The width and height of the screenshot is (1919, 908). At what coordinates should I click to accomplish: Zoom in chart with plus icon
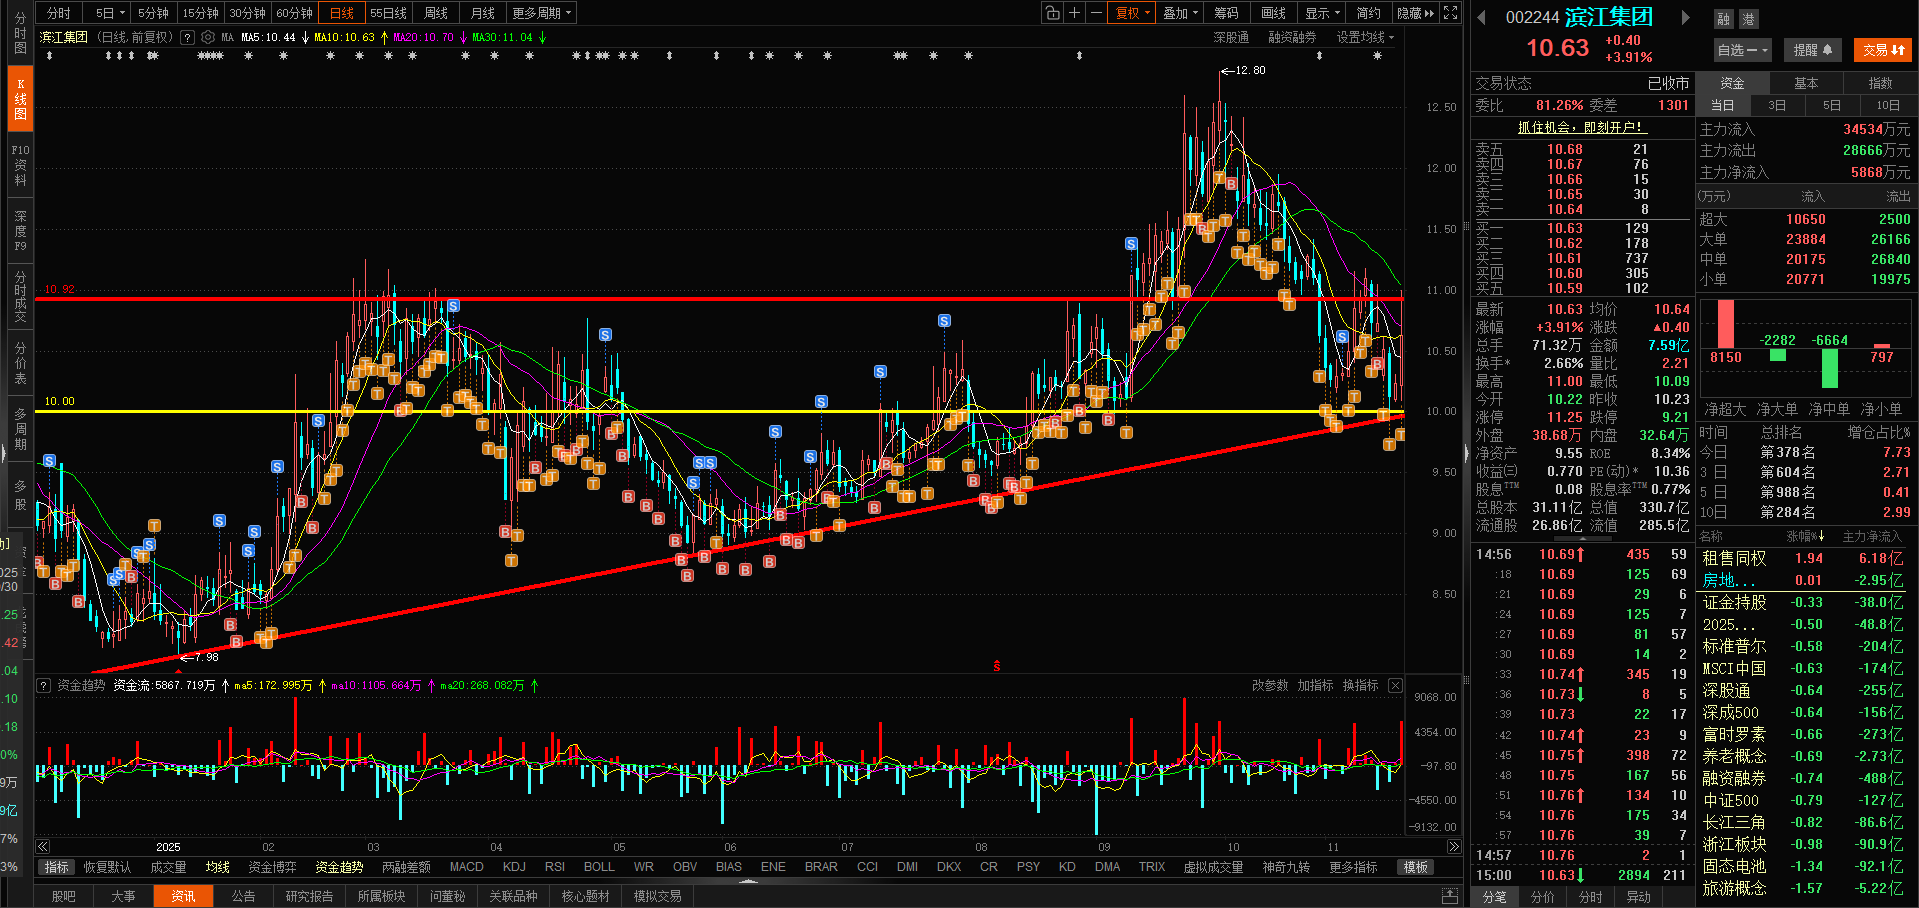pyautogui.click(x=1074, y=13)
